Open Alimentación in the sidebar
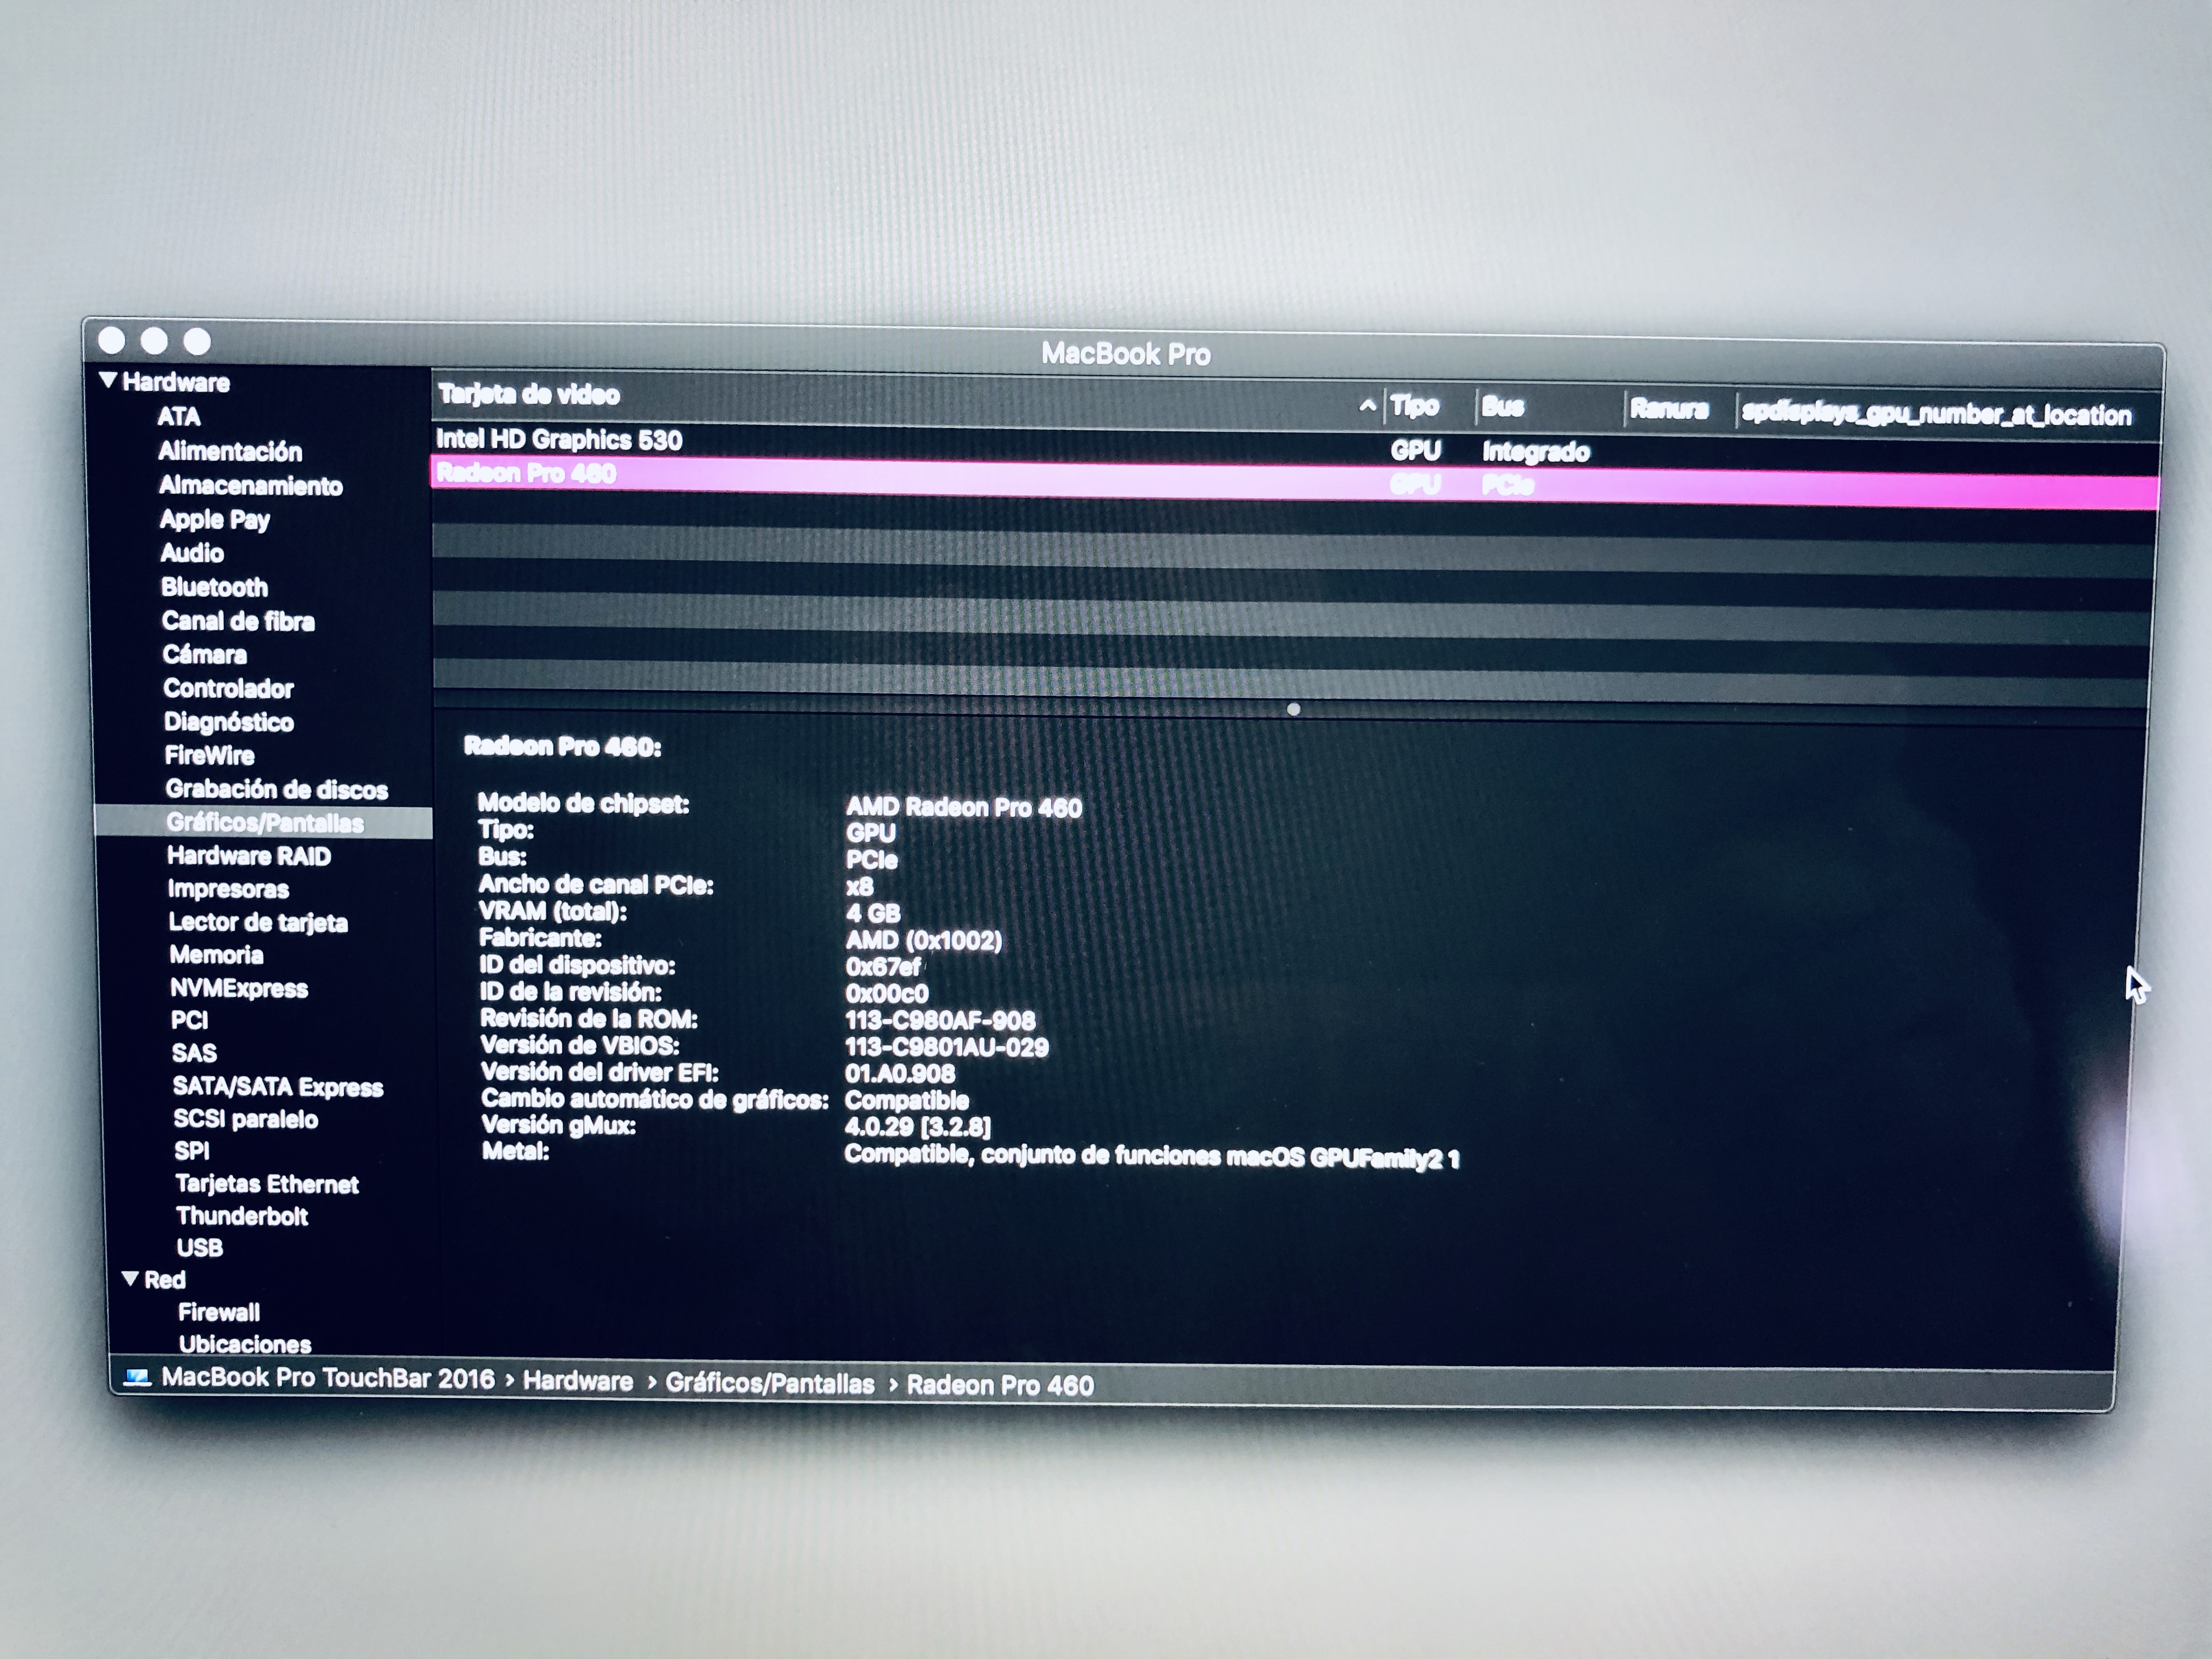This screenshot has width=2212, height=1659. [230, 451]
